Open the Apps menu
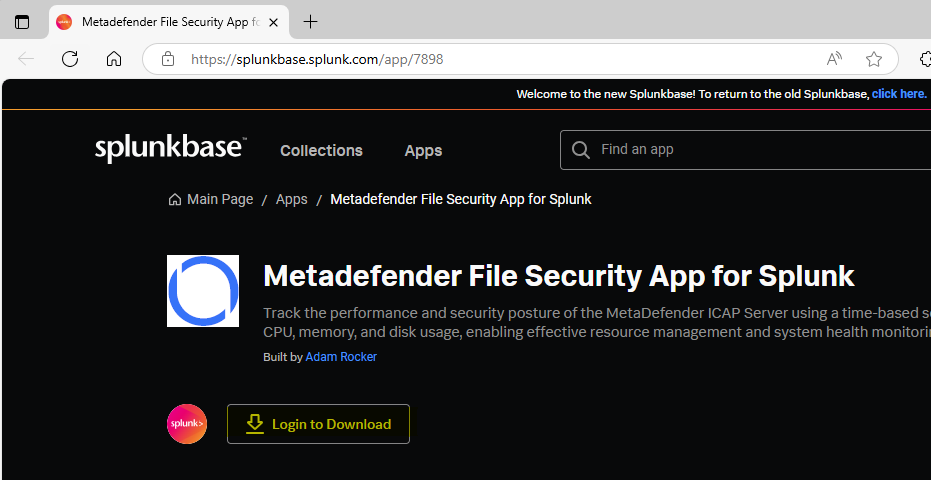This screenshot has width=931, height=480. coord(423,150)
